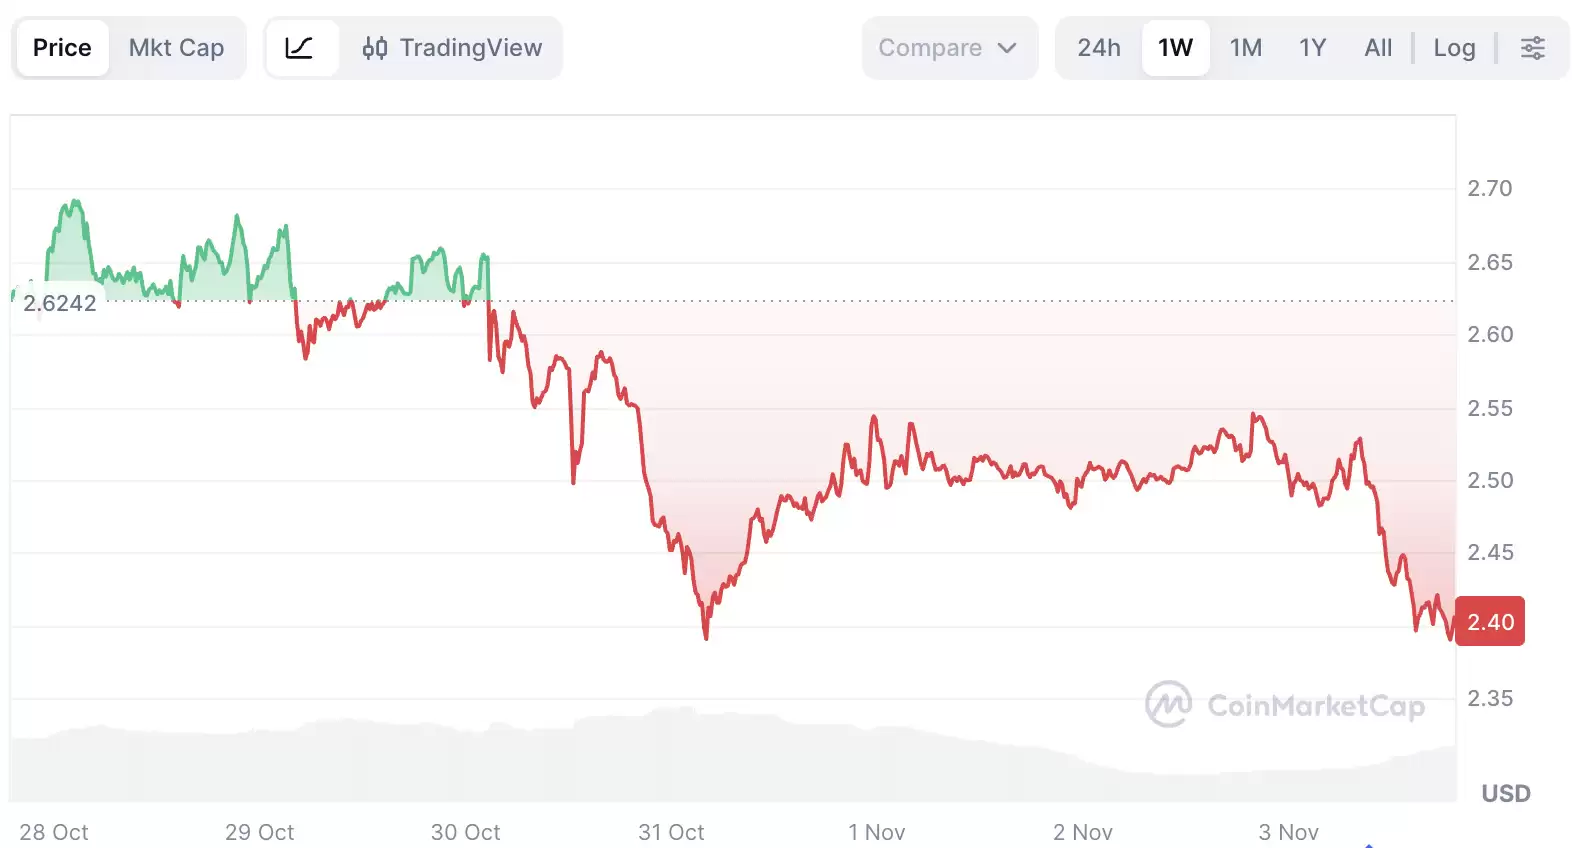Toggle the Log scale option
This screenshot has height=848, width=1572.
[x=1454, y=47]
